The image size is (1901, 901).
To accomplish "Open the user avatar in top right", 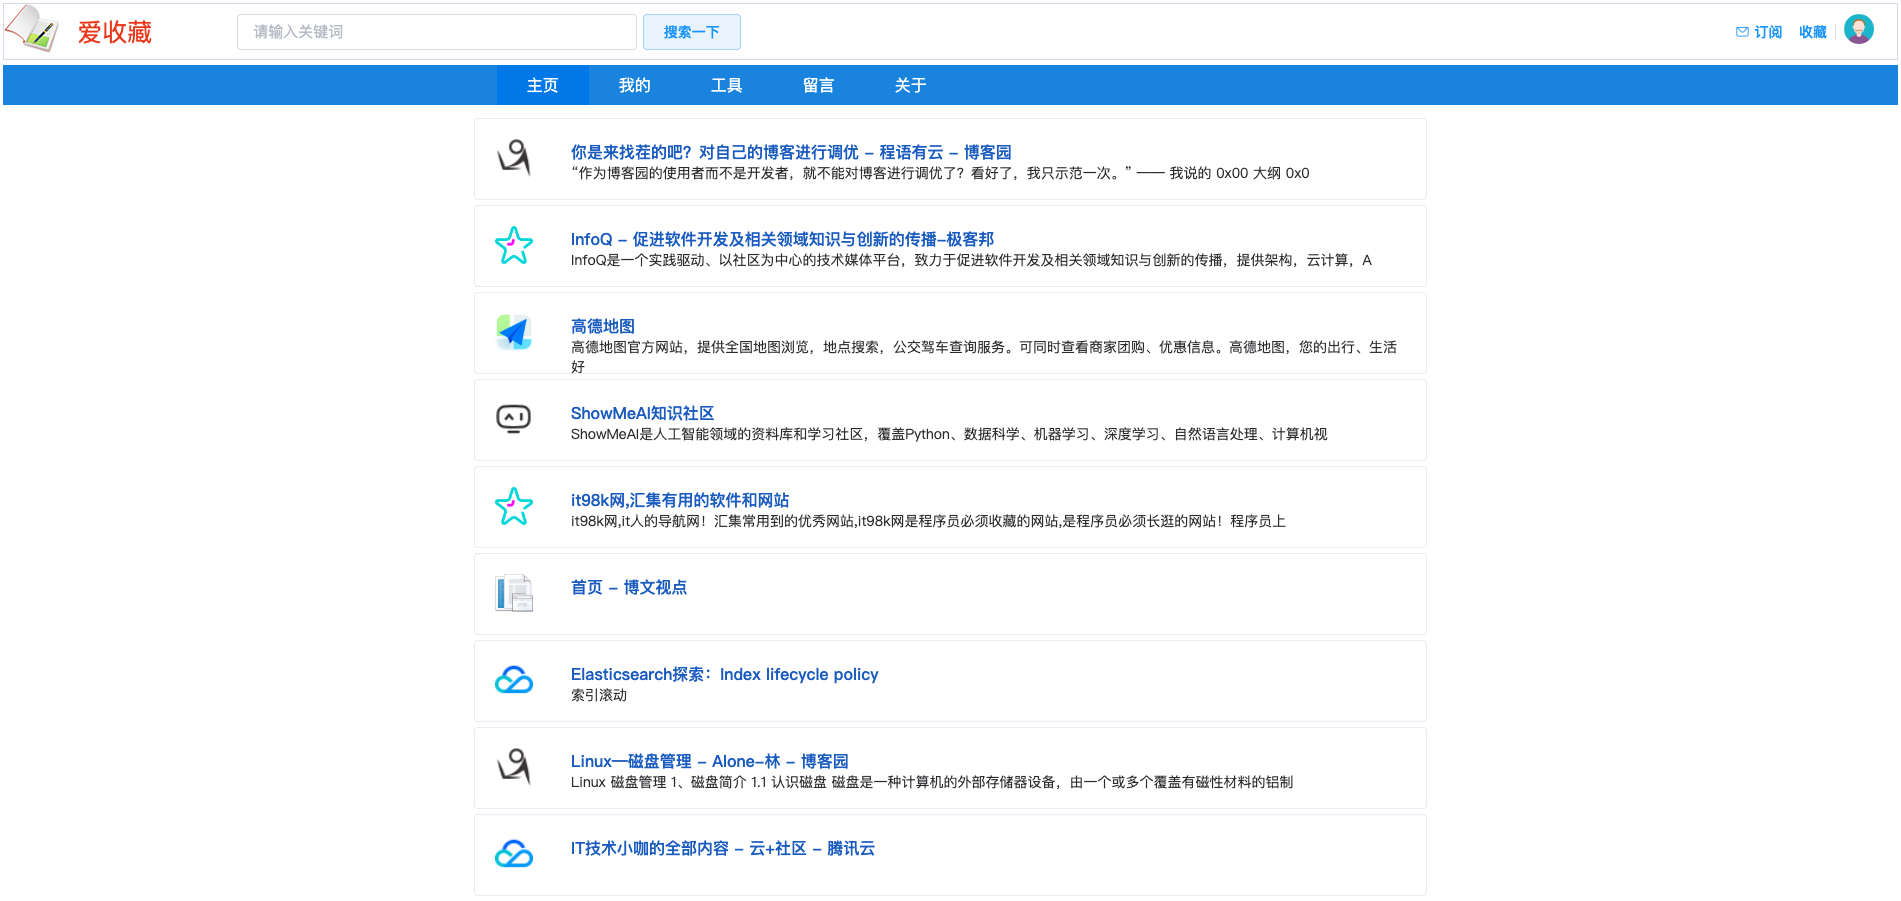I will tap(1858, 30).
